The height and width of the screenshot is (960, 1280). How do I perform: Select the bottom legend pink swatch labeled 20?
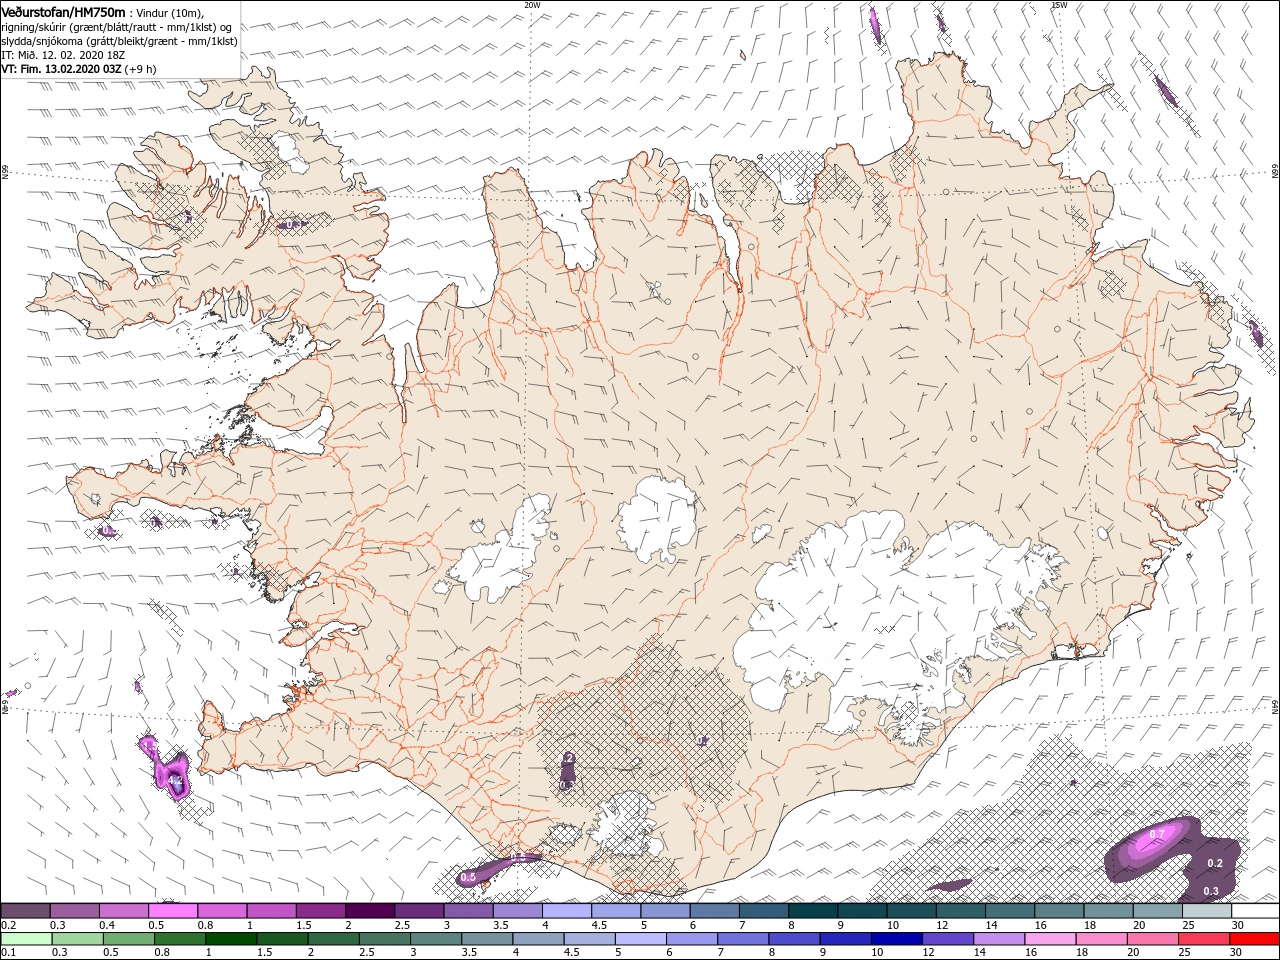1152,939
